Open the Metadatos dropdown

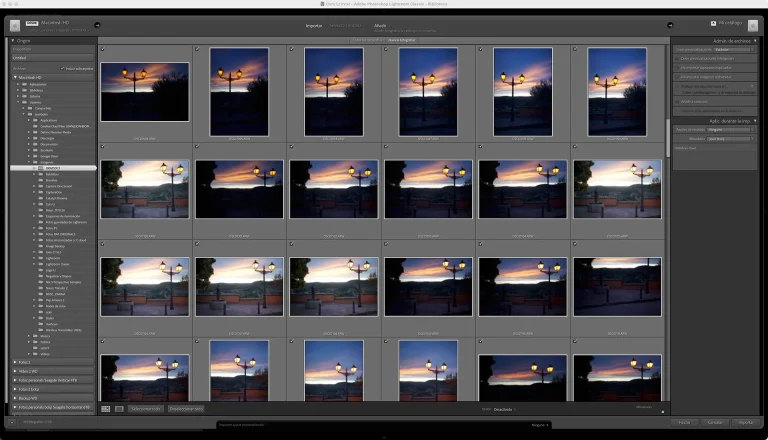coord(731,139)
